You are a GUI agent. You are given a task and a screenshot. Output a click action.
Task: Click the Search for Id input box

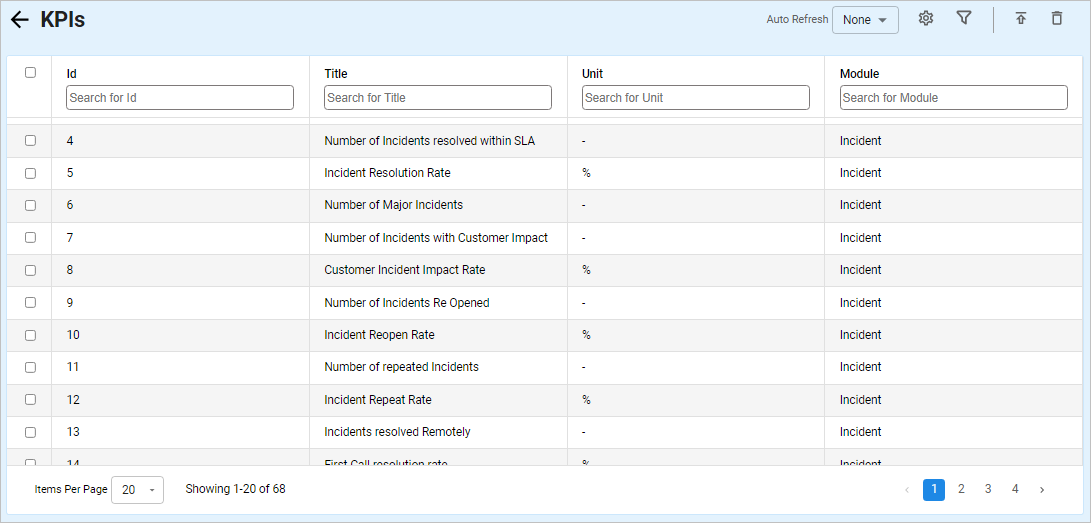(180, 98)
